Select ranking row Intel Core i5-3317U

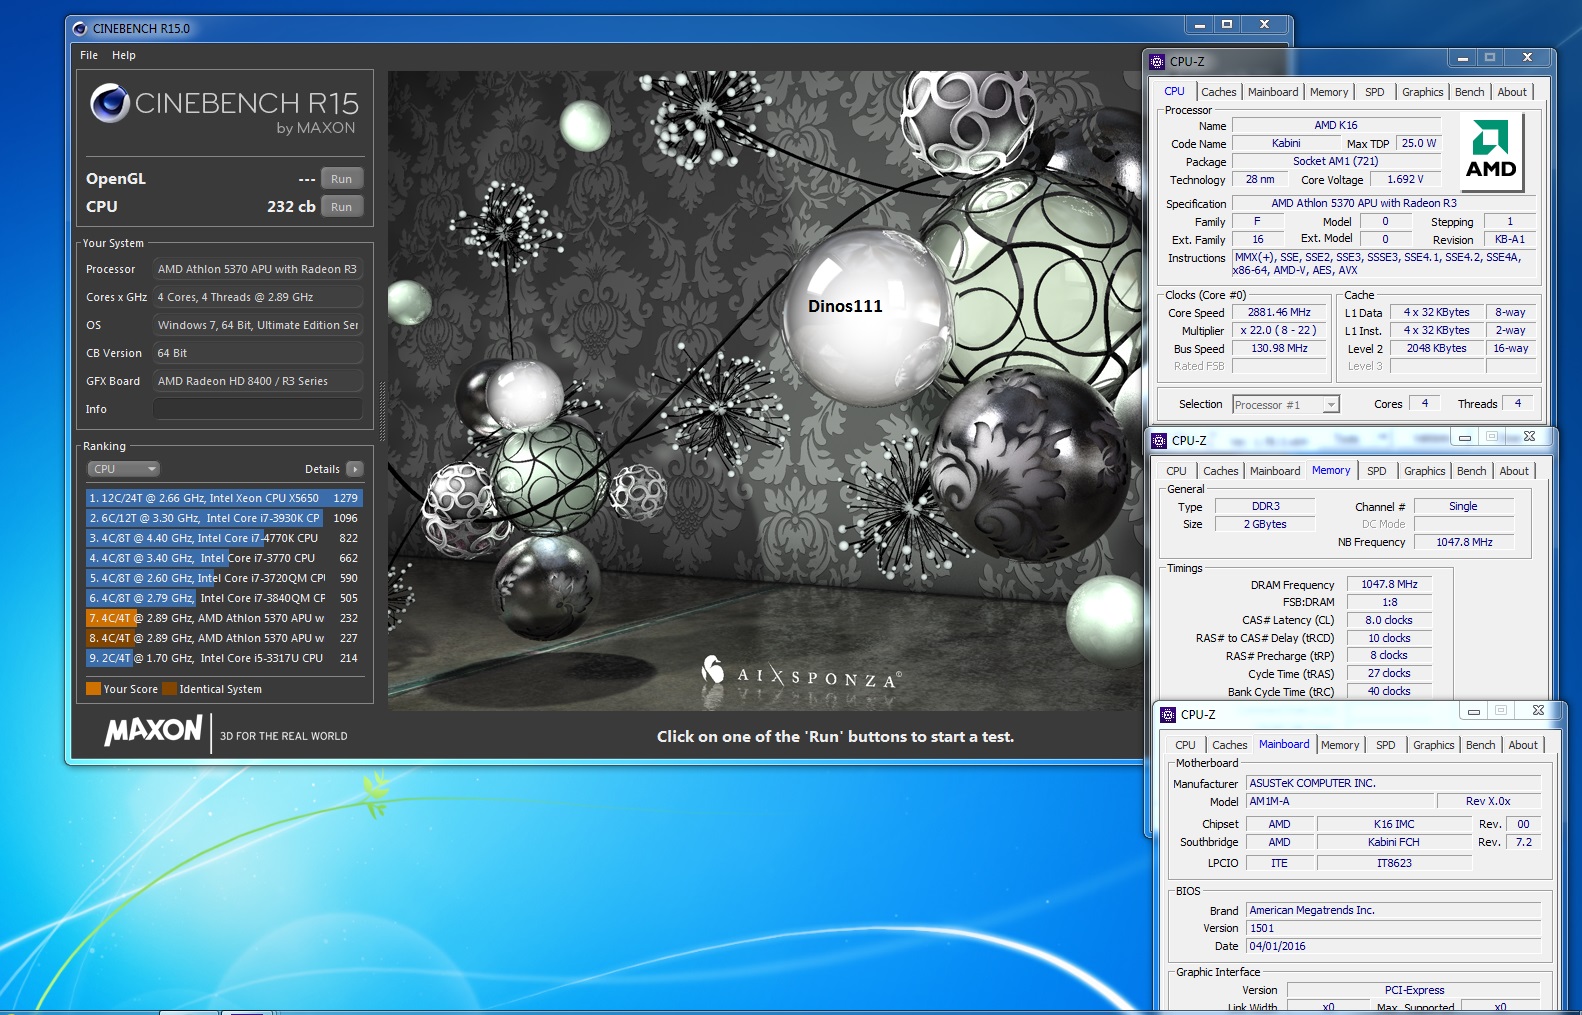coord(224,658)
